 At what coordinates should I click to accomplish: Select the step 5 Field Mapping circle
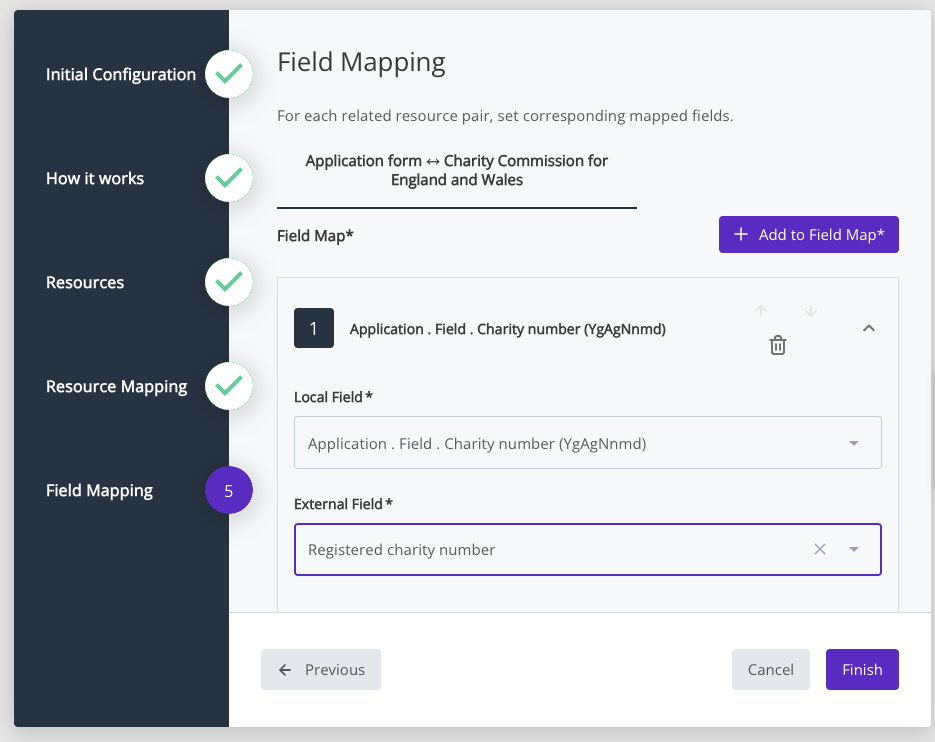229,490
